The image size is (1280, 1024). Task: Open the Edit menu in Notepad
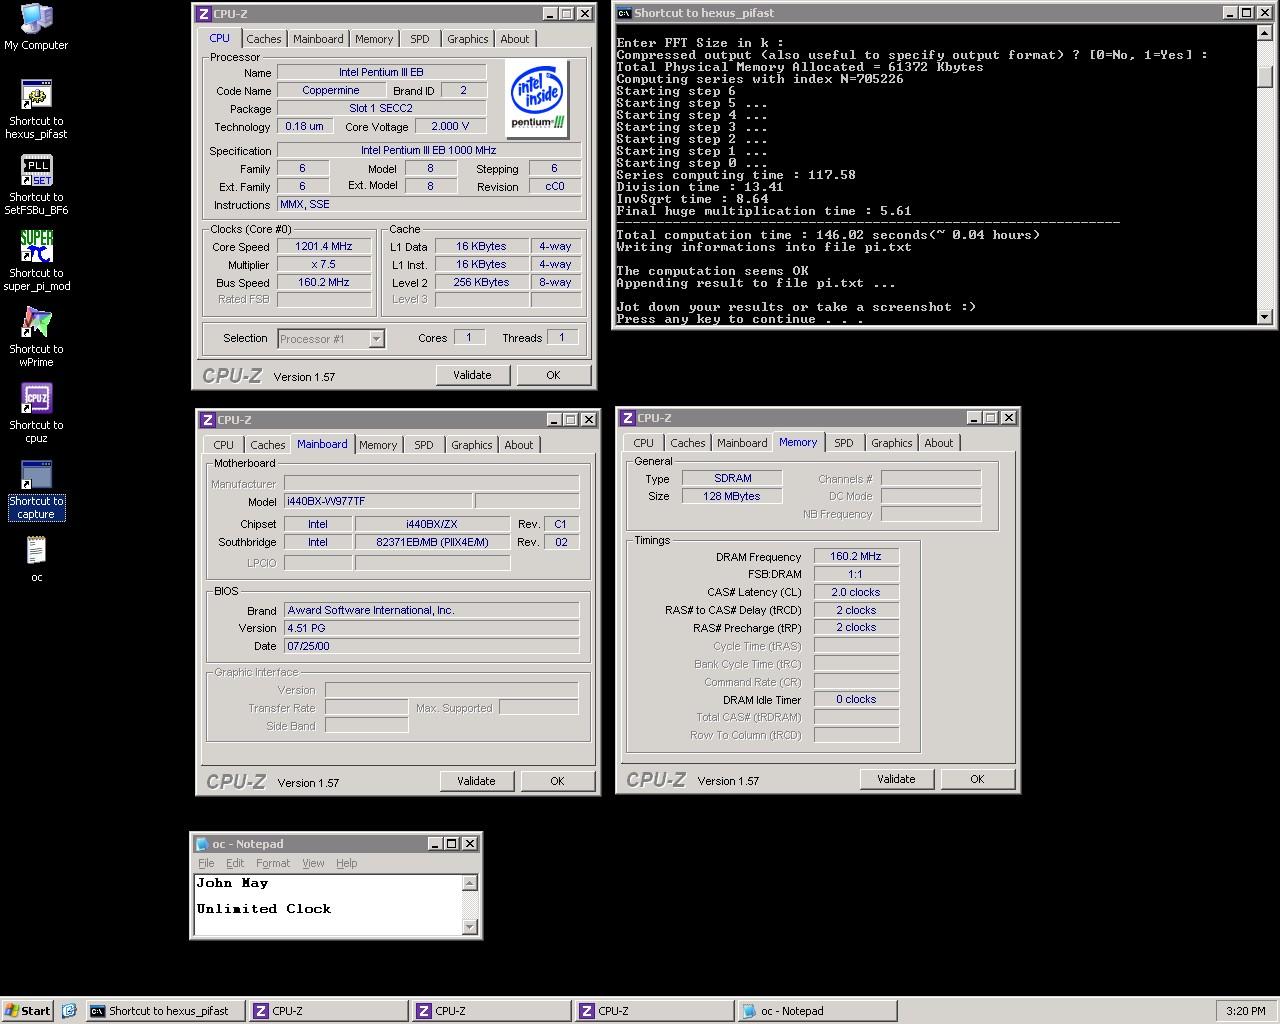point(235,863)
